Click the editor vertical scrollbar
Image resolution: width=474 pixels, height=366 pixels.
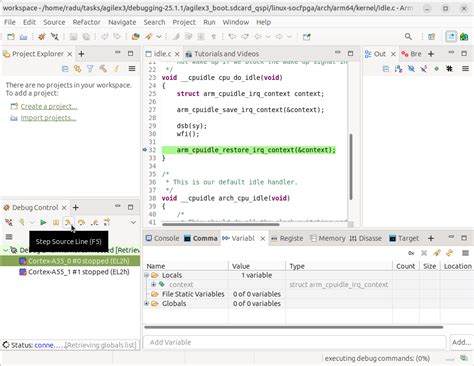tap(351, 167)
